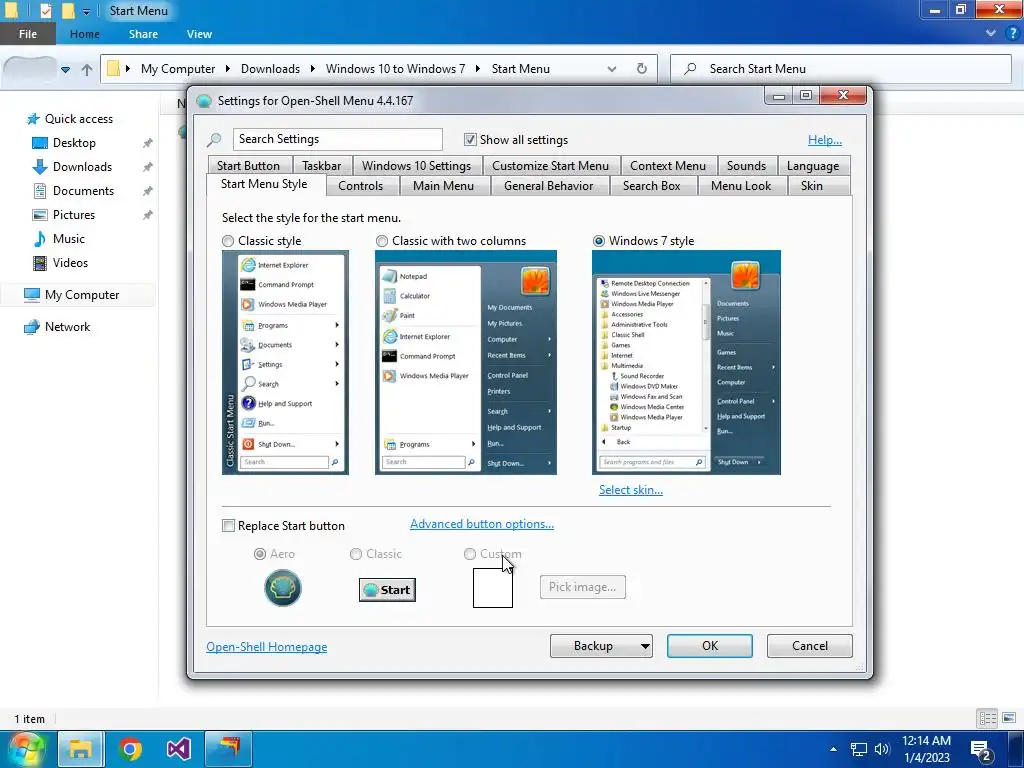Open the recent locations dropdown arrow
Image resolution: width=1024 pixels, height=768 pixels.
point(65,69)
